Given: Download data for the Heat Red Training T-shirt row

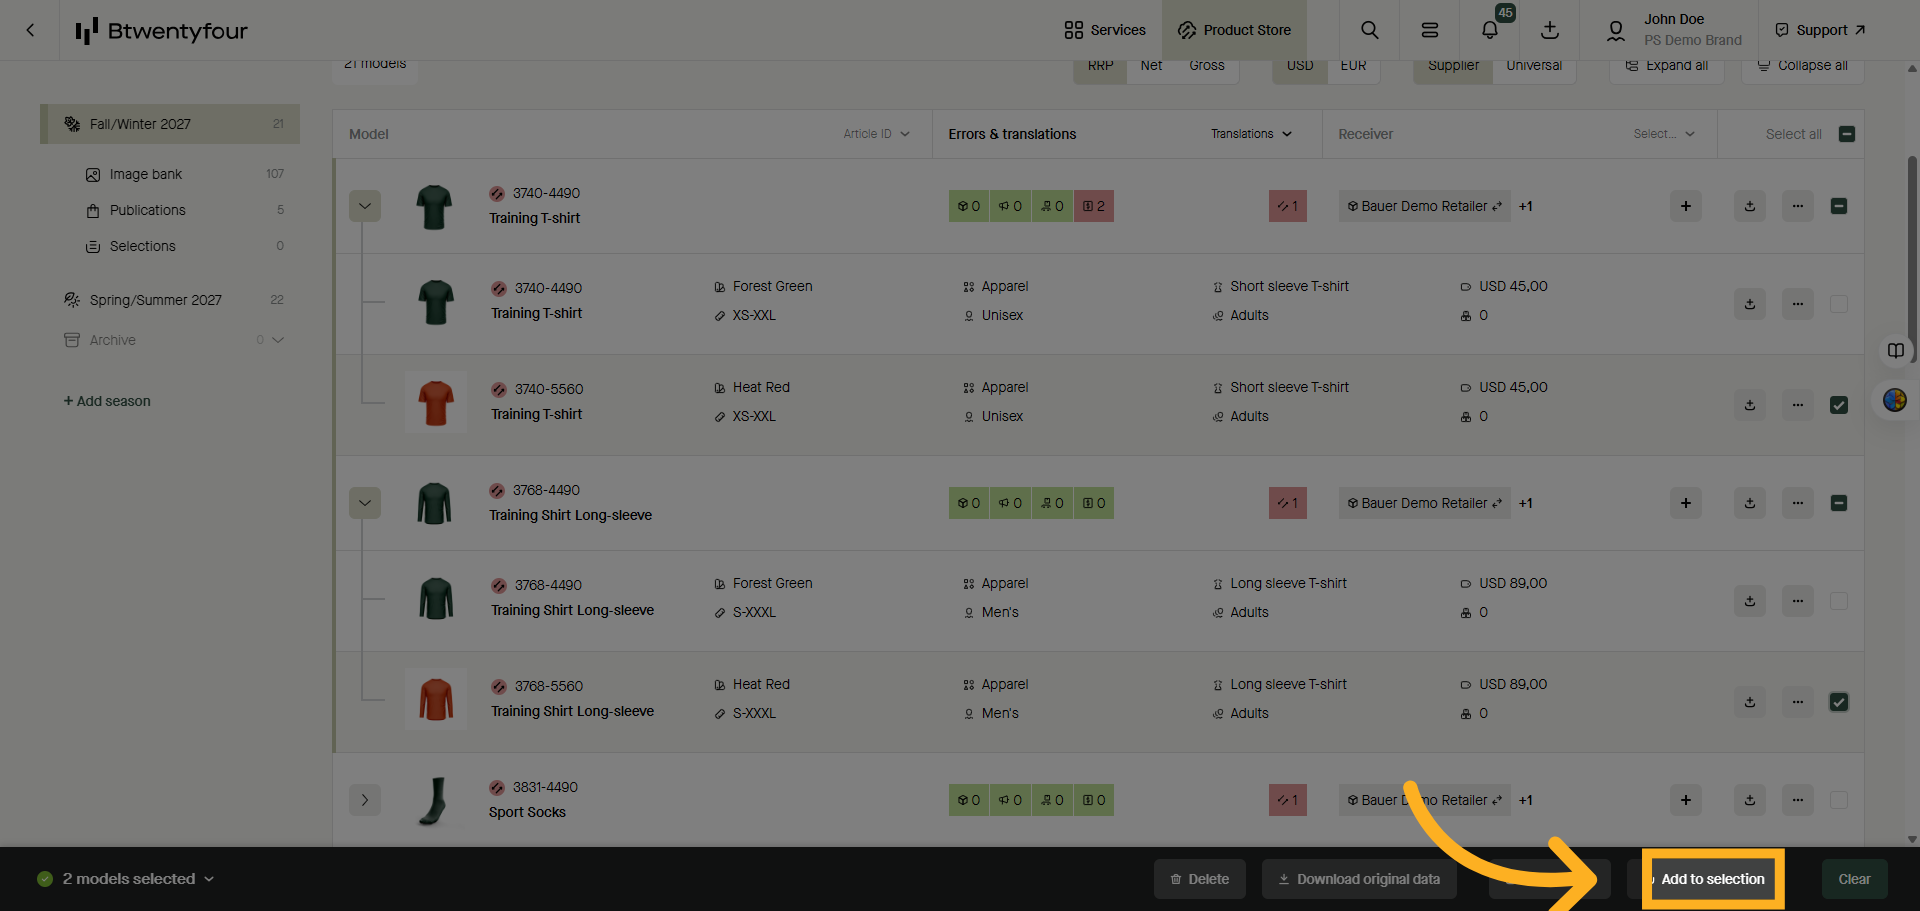Looking at the screenshot, I should tap(1749, 405).
